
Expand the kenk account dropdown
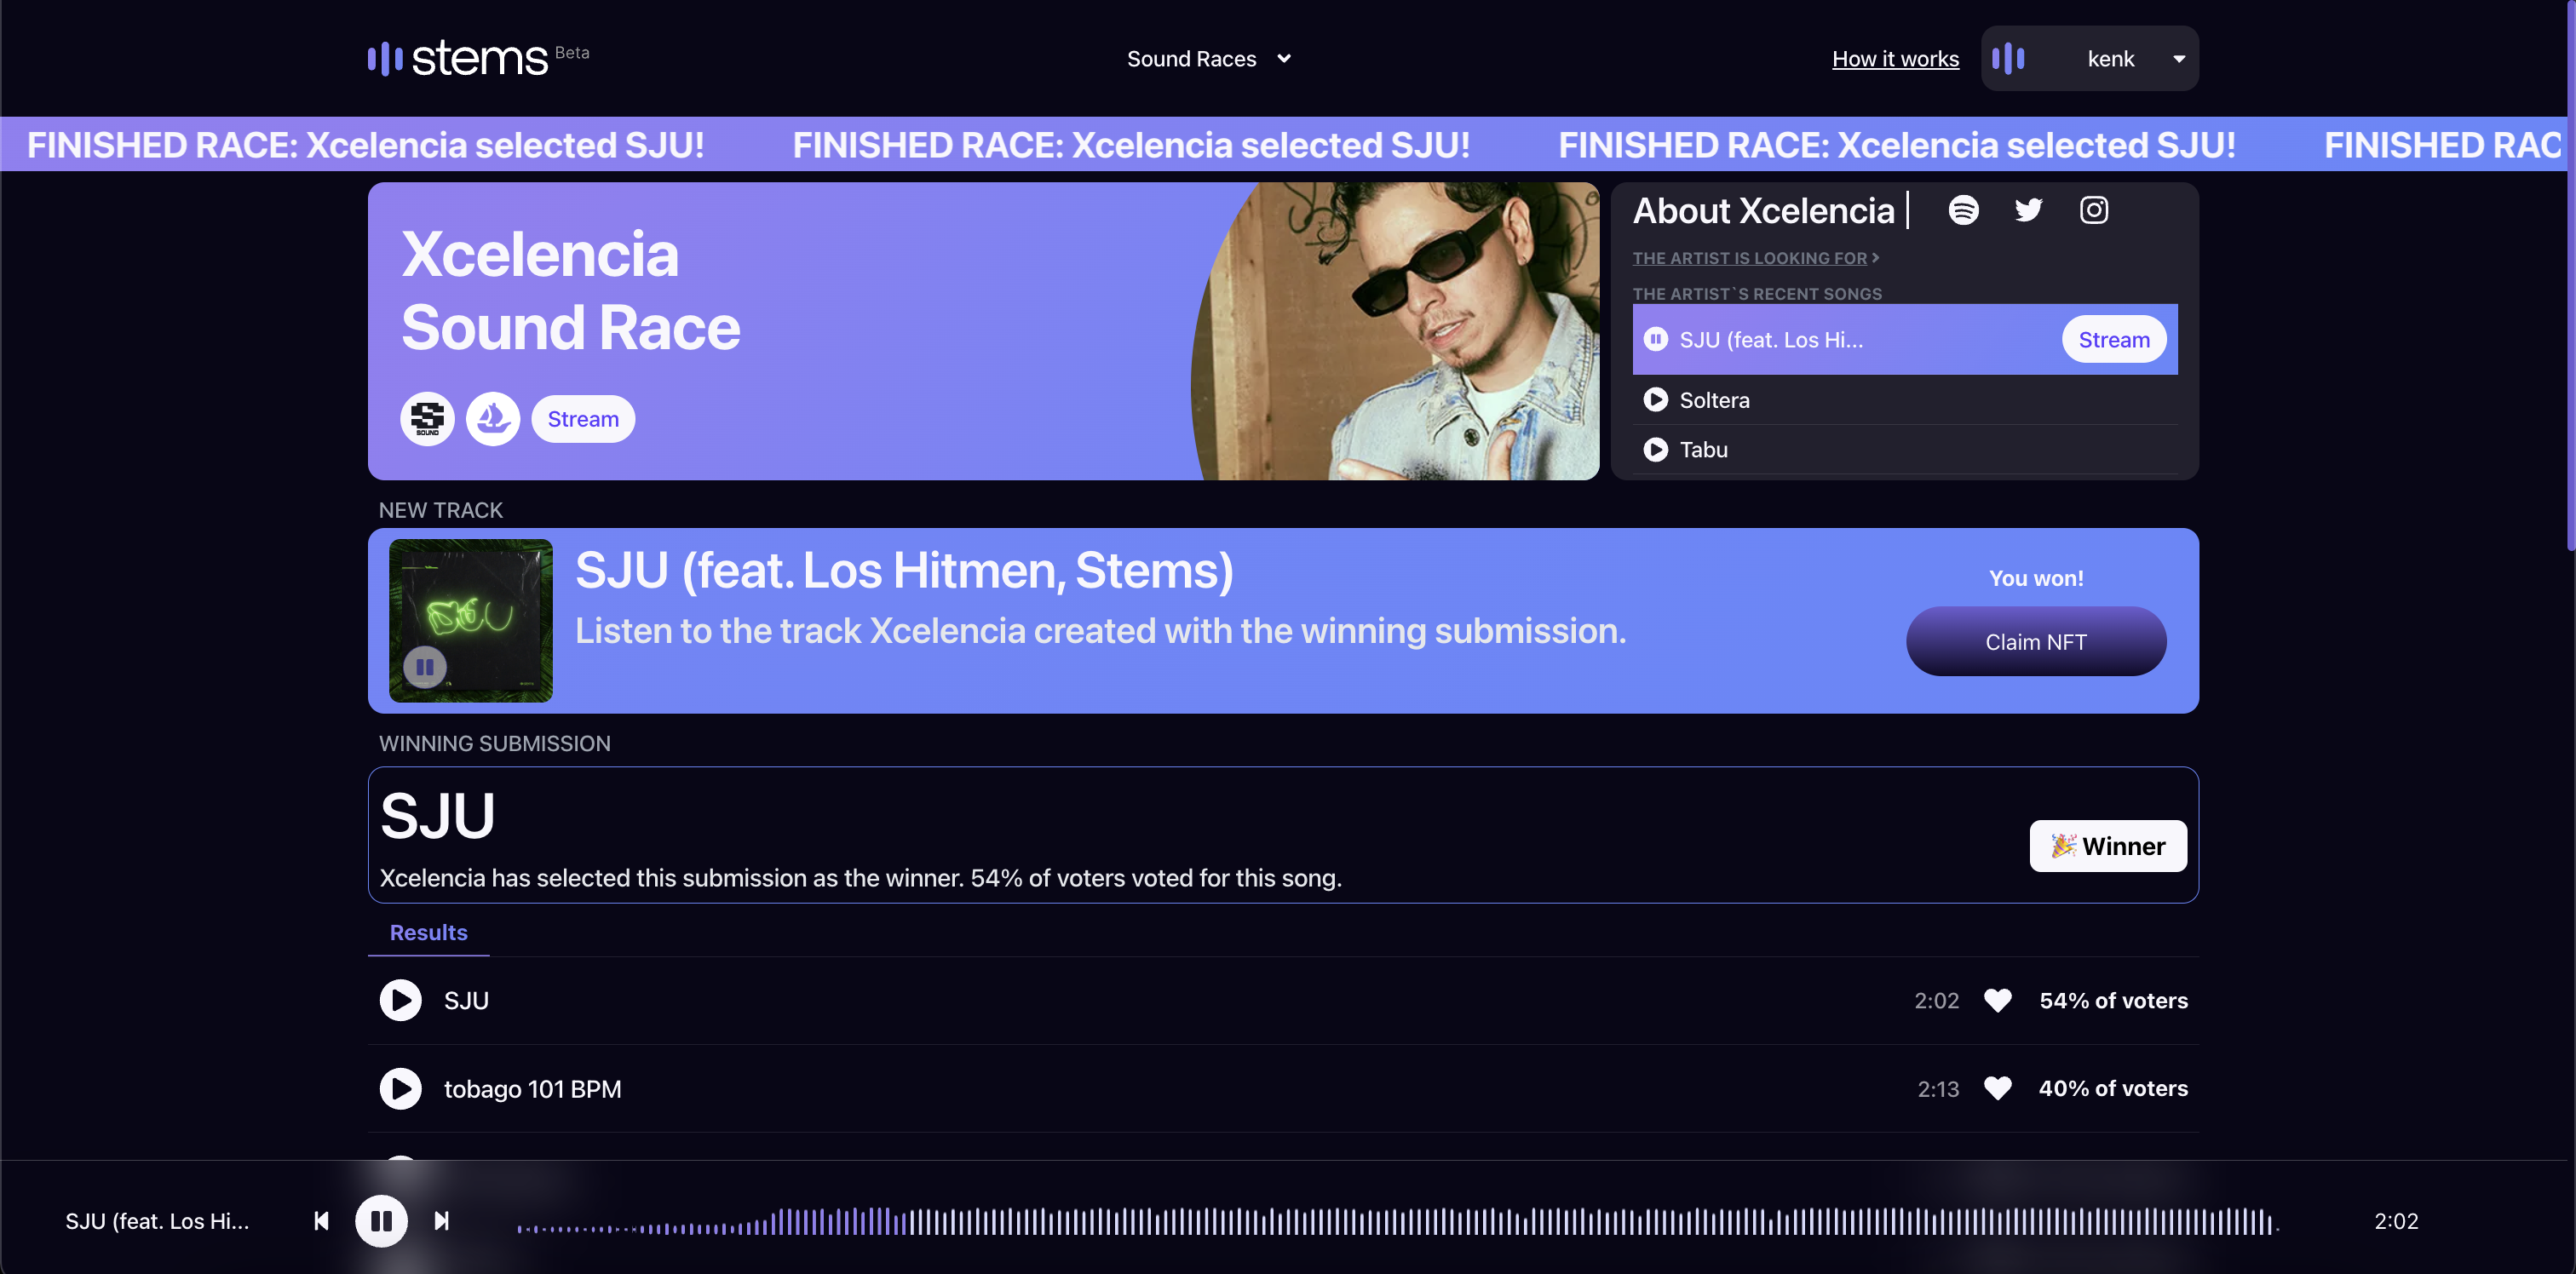(x=2178, y=59)
